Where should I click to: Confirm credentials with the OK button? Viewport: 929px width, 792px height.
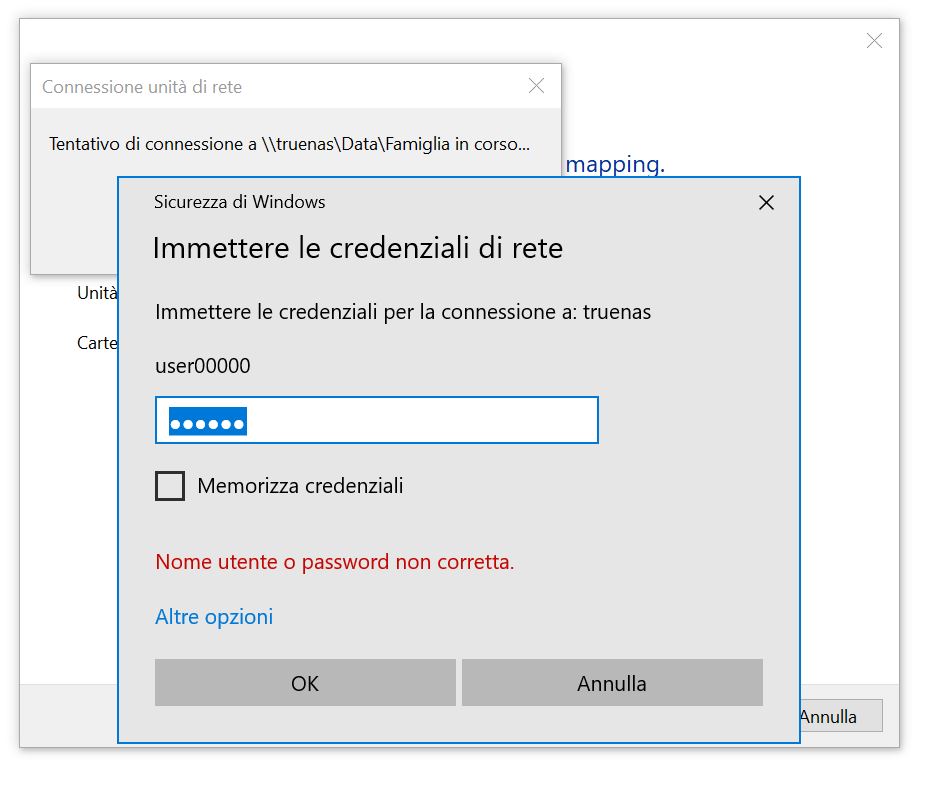click(x=305, y=683)
